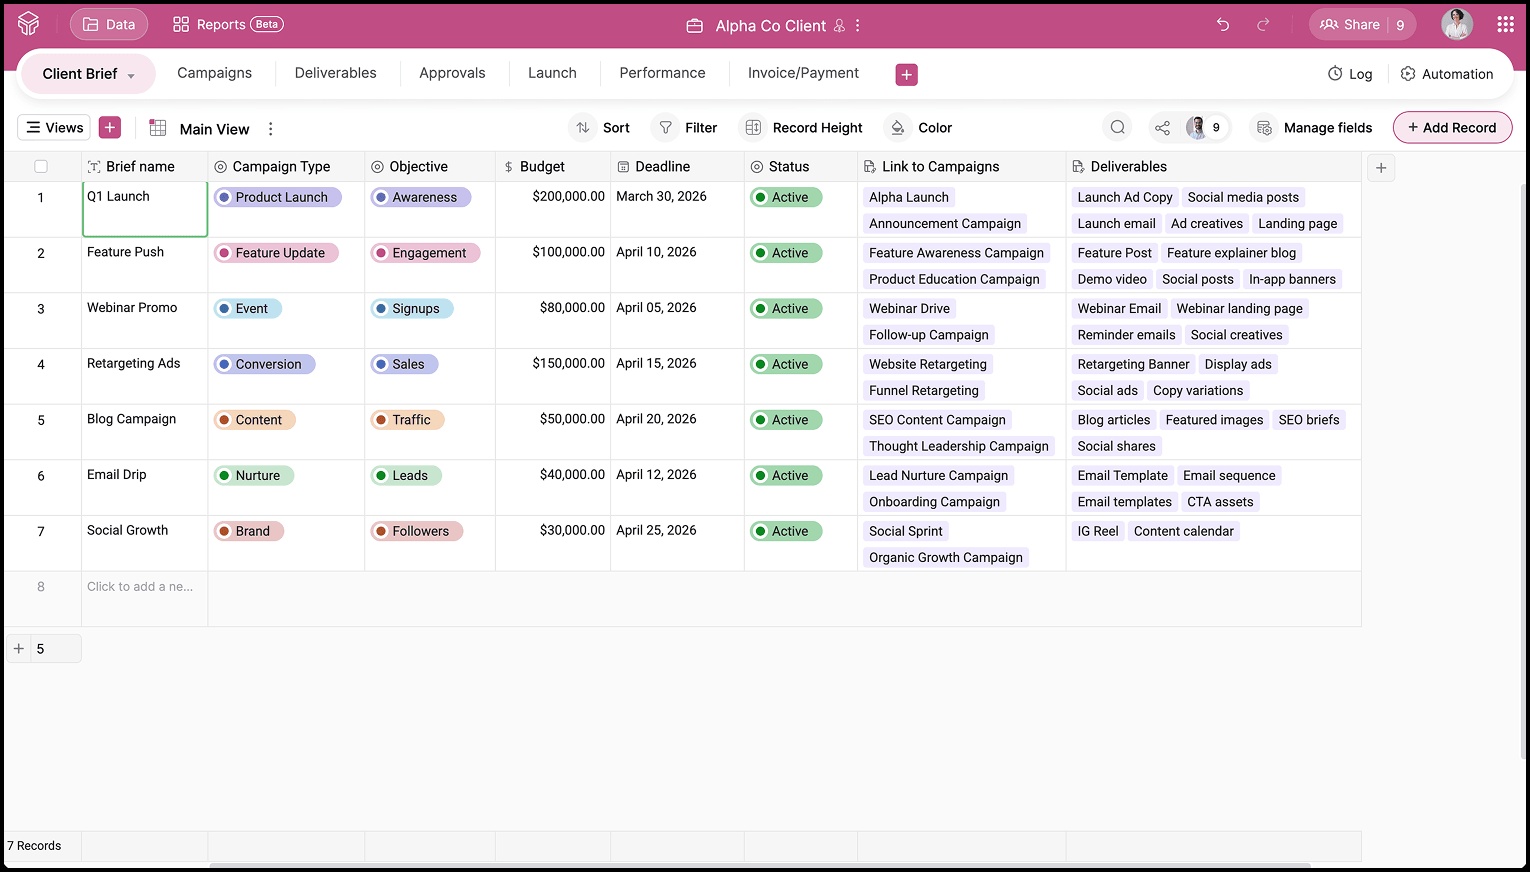Click the Status column header
This screenshot has width=1530, height=872.
(801, 167)
